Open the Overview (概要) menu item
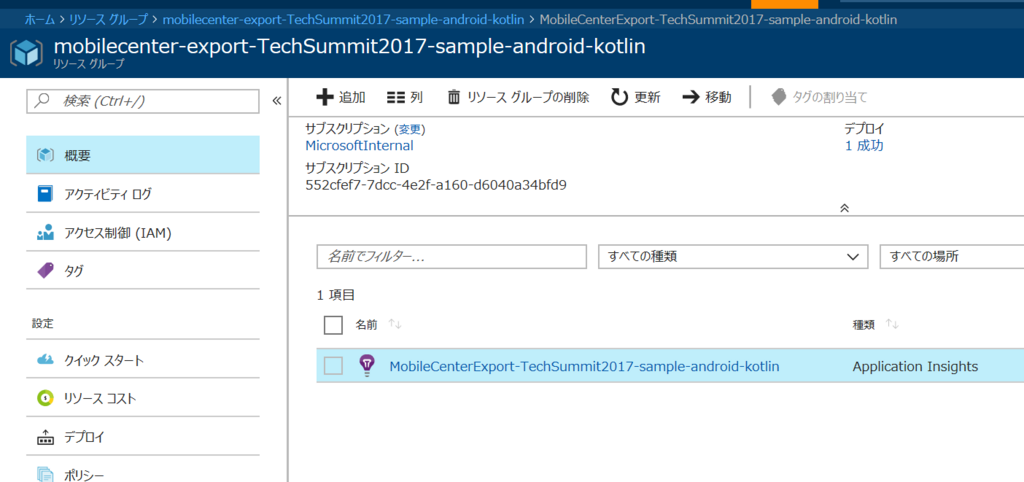 [142, 155]
